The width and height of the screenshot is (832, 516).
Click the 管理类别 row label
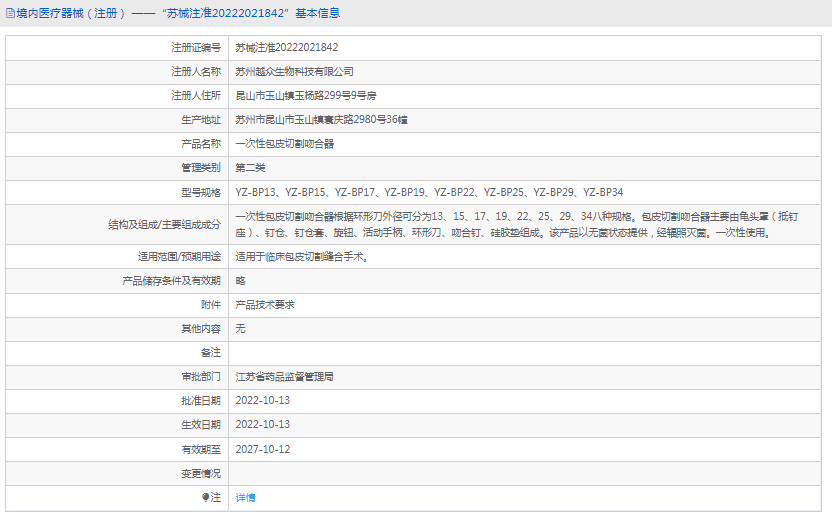pyautogui.click(x=201, y=168)
